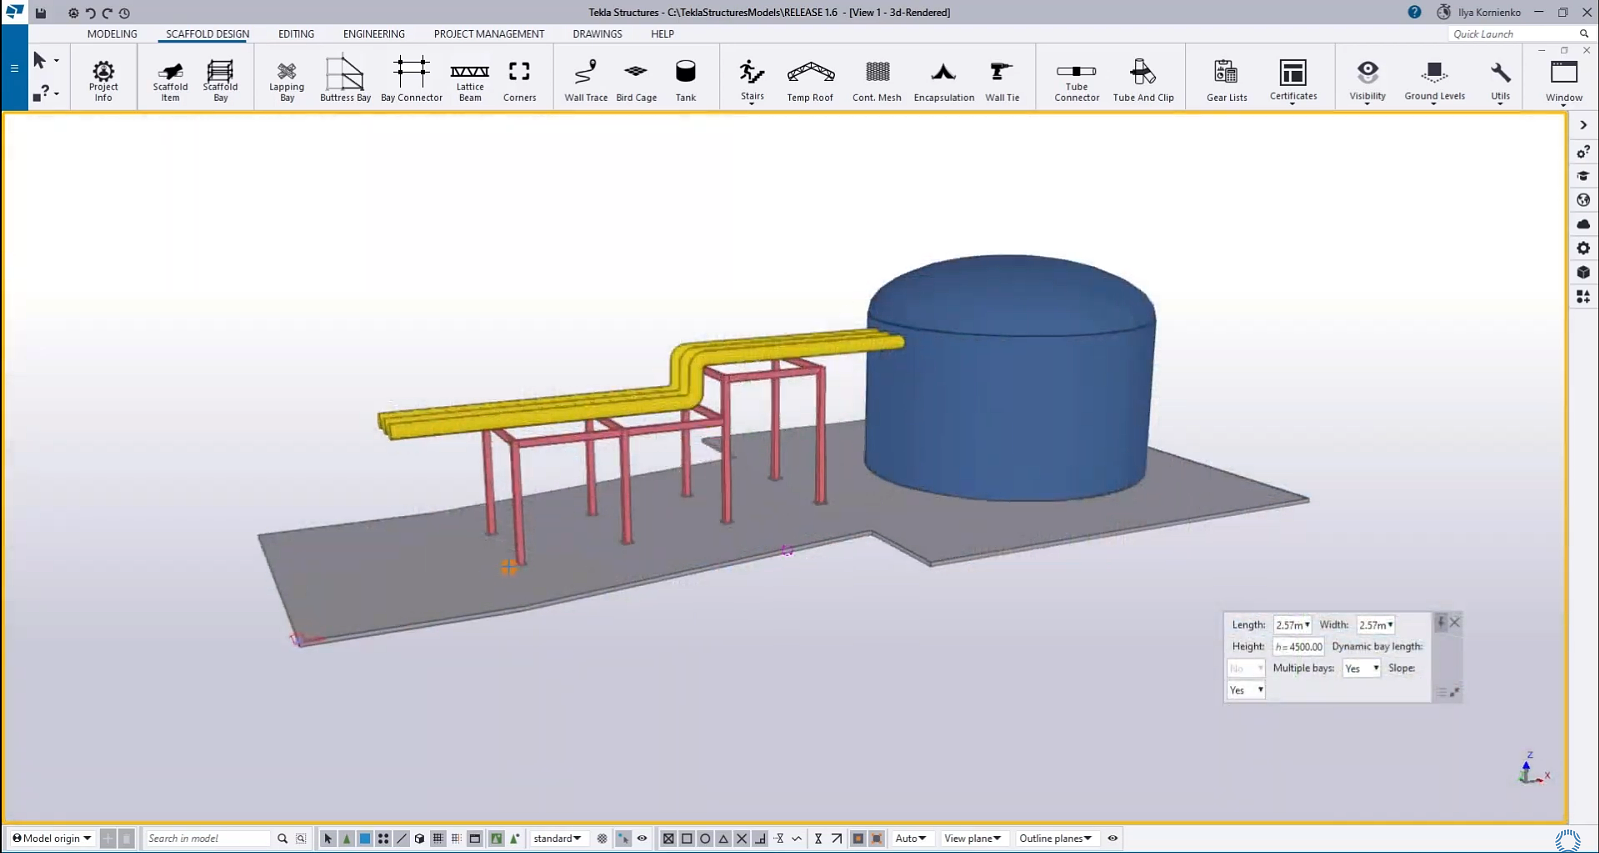
Task: Select the Lattice Beam tool
Action: pos(470,80)
